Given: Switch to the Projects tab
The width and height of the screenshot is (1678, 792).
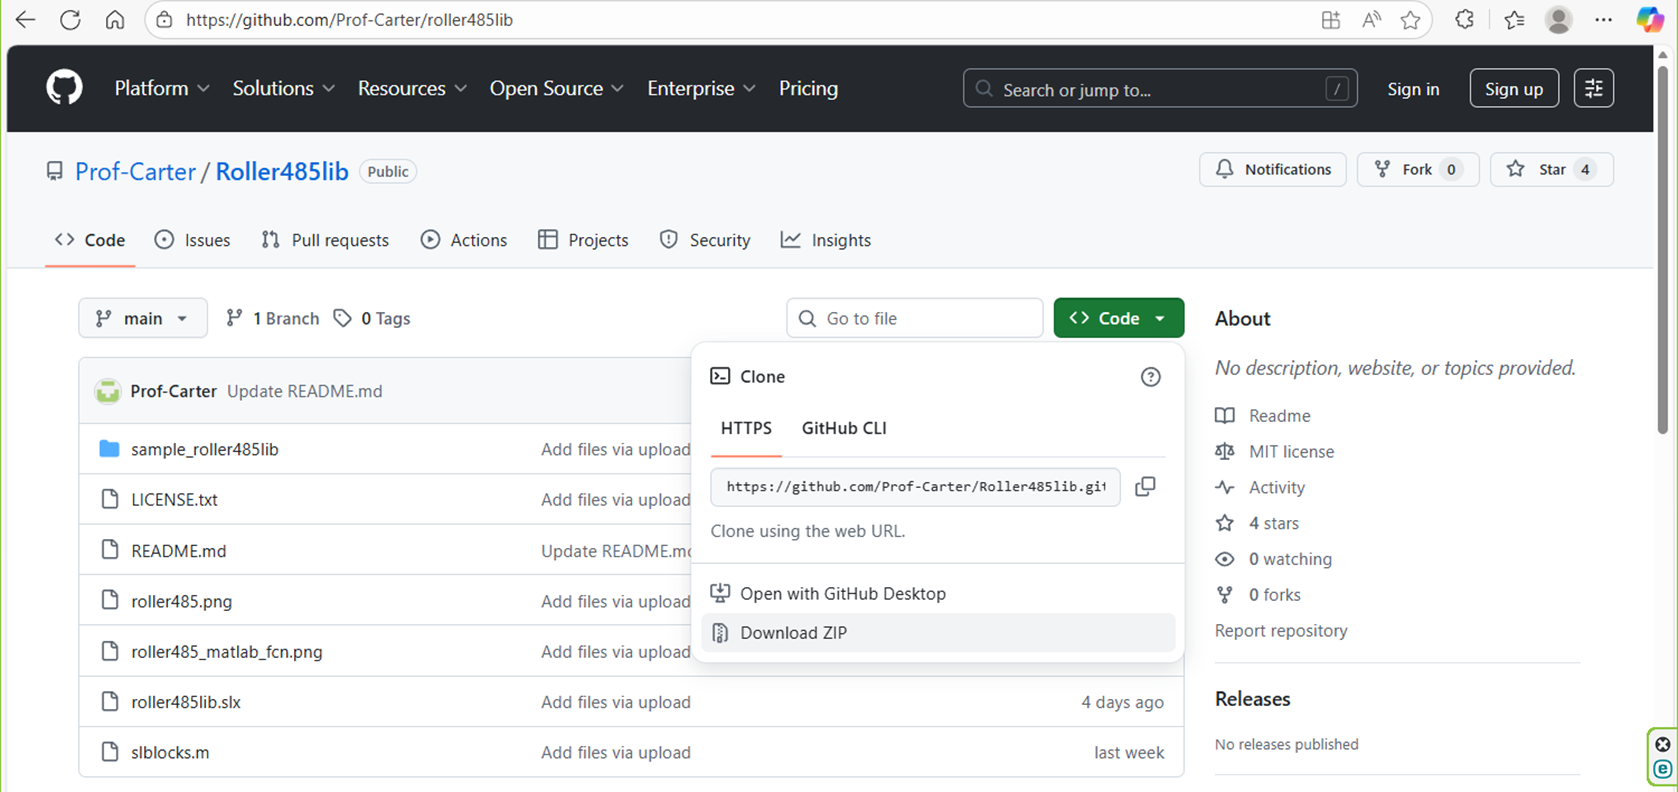Looking at the screenshot, I should click(583, 240).
